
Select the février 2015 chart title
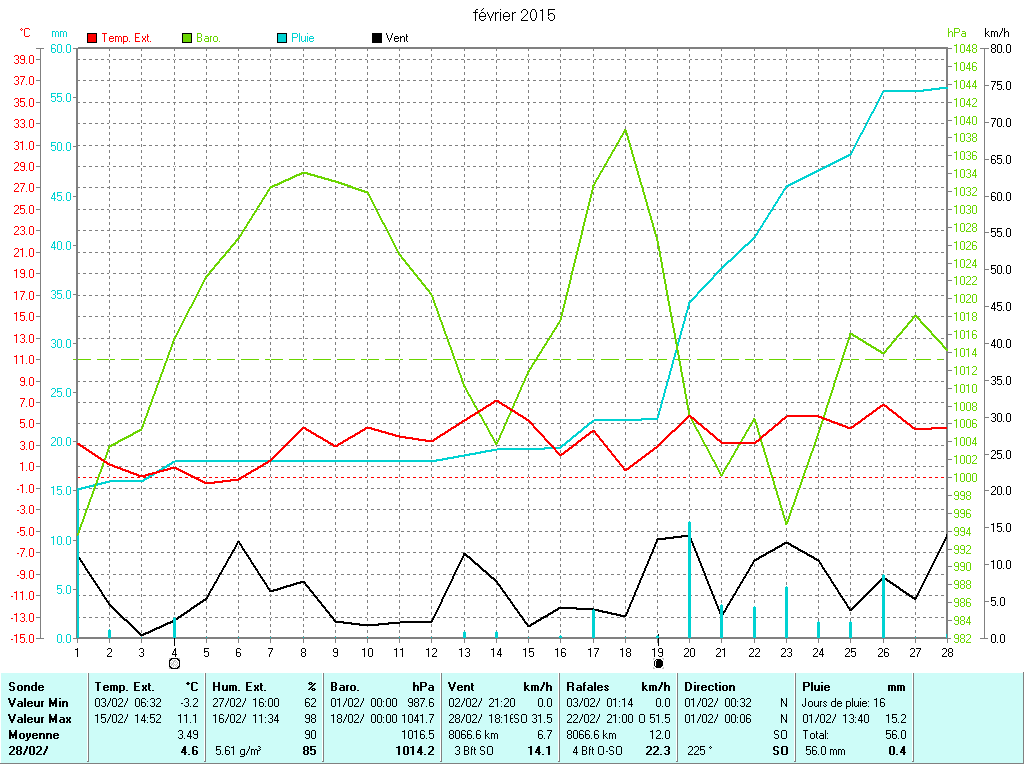pos(514,16)
